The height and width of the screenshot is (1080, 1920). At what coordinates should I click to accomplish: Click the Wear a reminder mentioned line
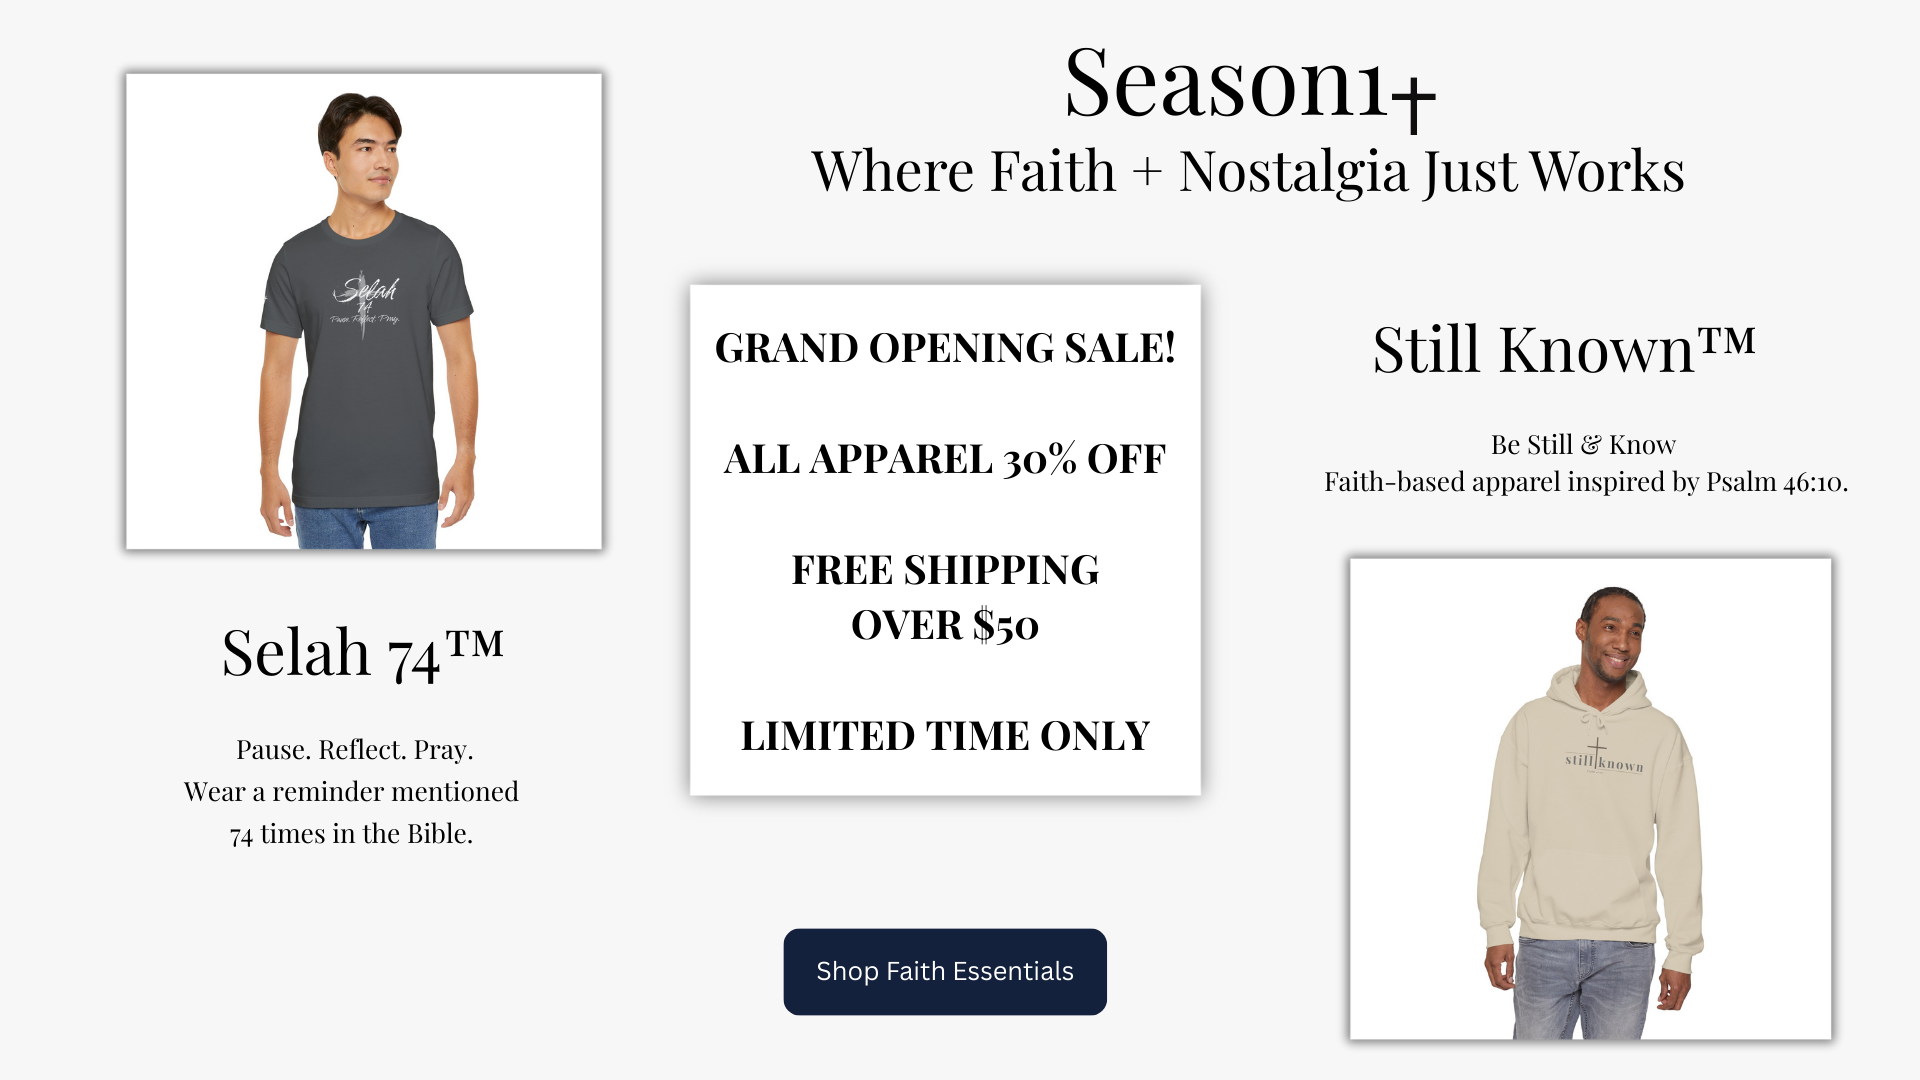pyautogui.click(x=351, y=792)
